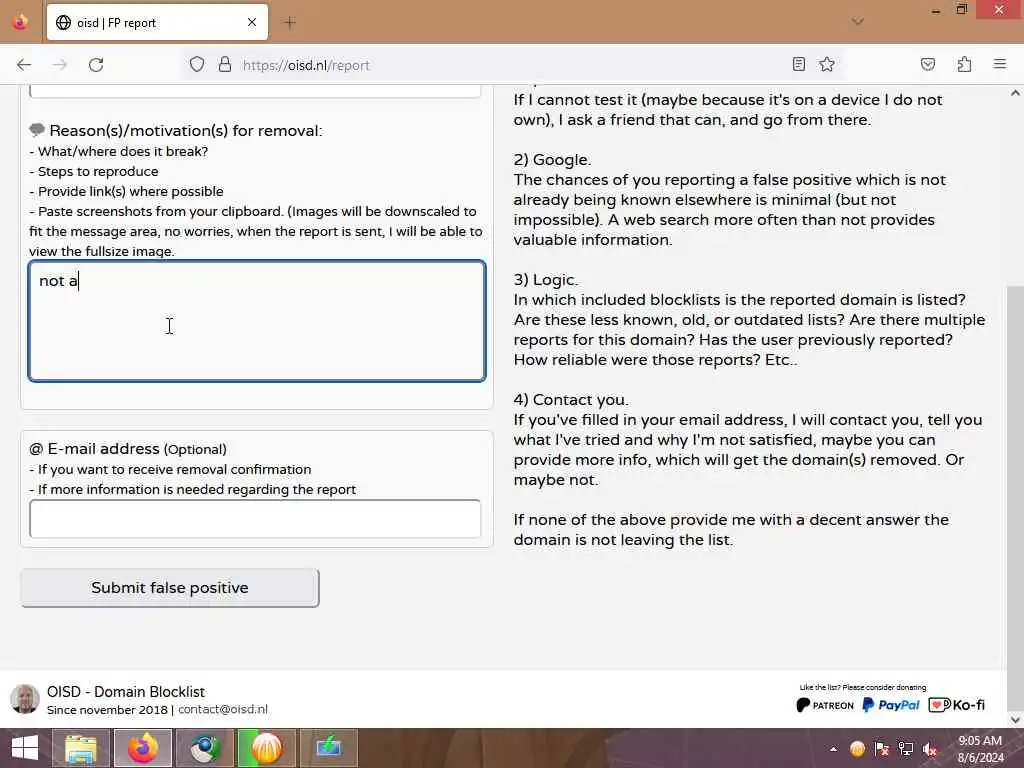Click the network status tray icon
The height and width of the screenshot is (768, 1024).
(906, 749)
